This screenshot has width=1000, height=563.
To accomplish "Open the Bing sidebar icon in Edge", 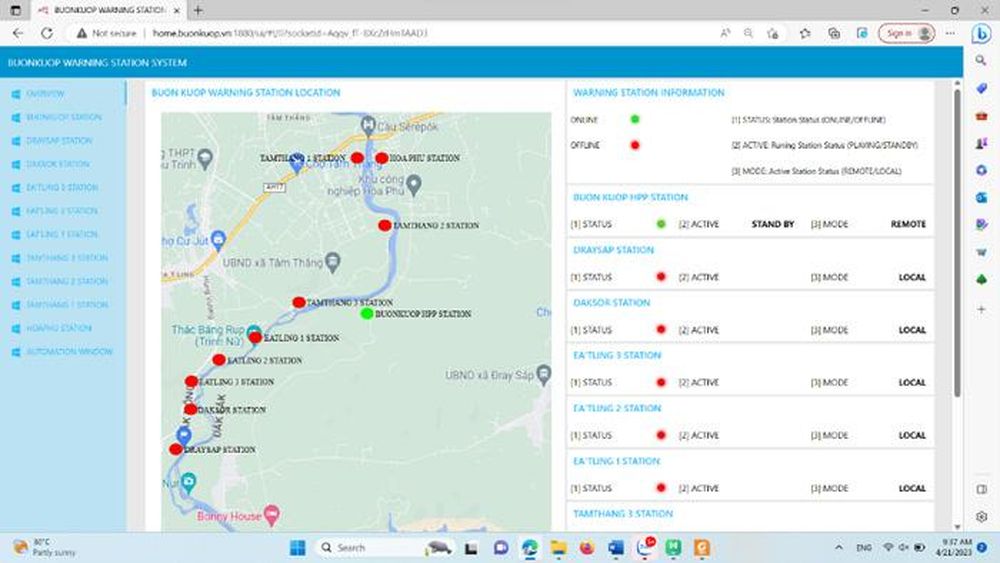I will (x=981, y=34).
